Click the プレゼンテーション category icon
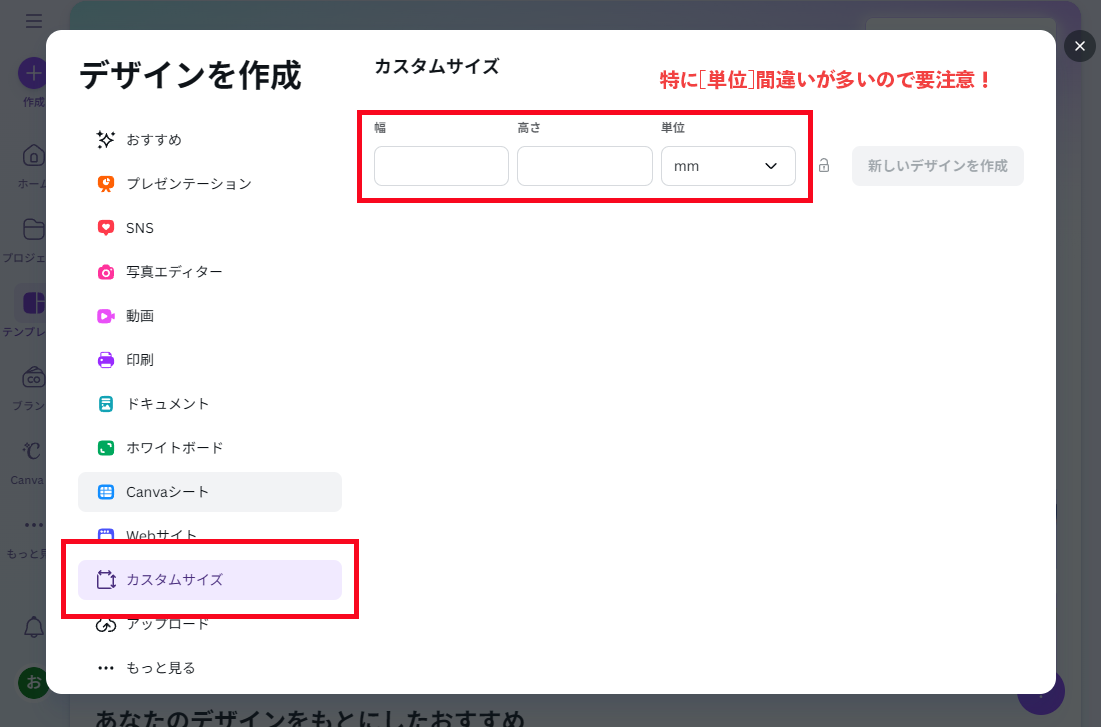The image size is (1101, 727). (x=106, y=184)
